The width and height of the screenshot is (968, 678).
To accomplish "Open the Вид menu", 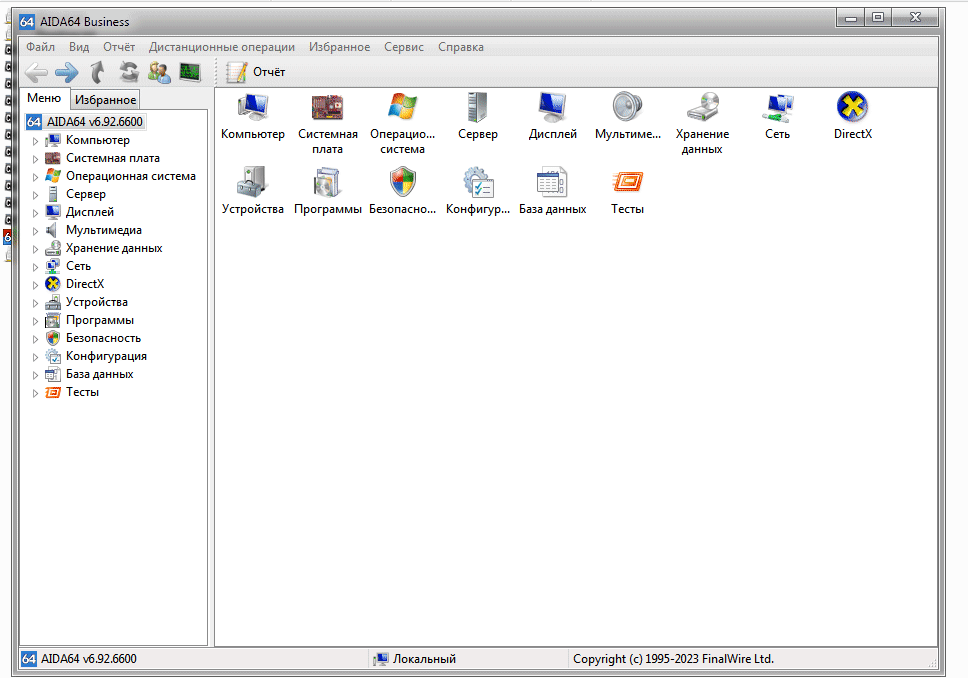I will pos(79,47).
